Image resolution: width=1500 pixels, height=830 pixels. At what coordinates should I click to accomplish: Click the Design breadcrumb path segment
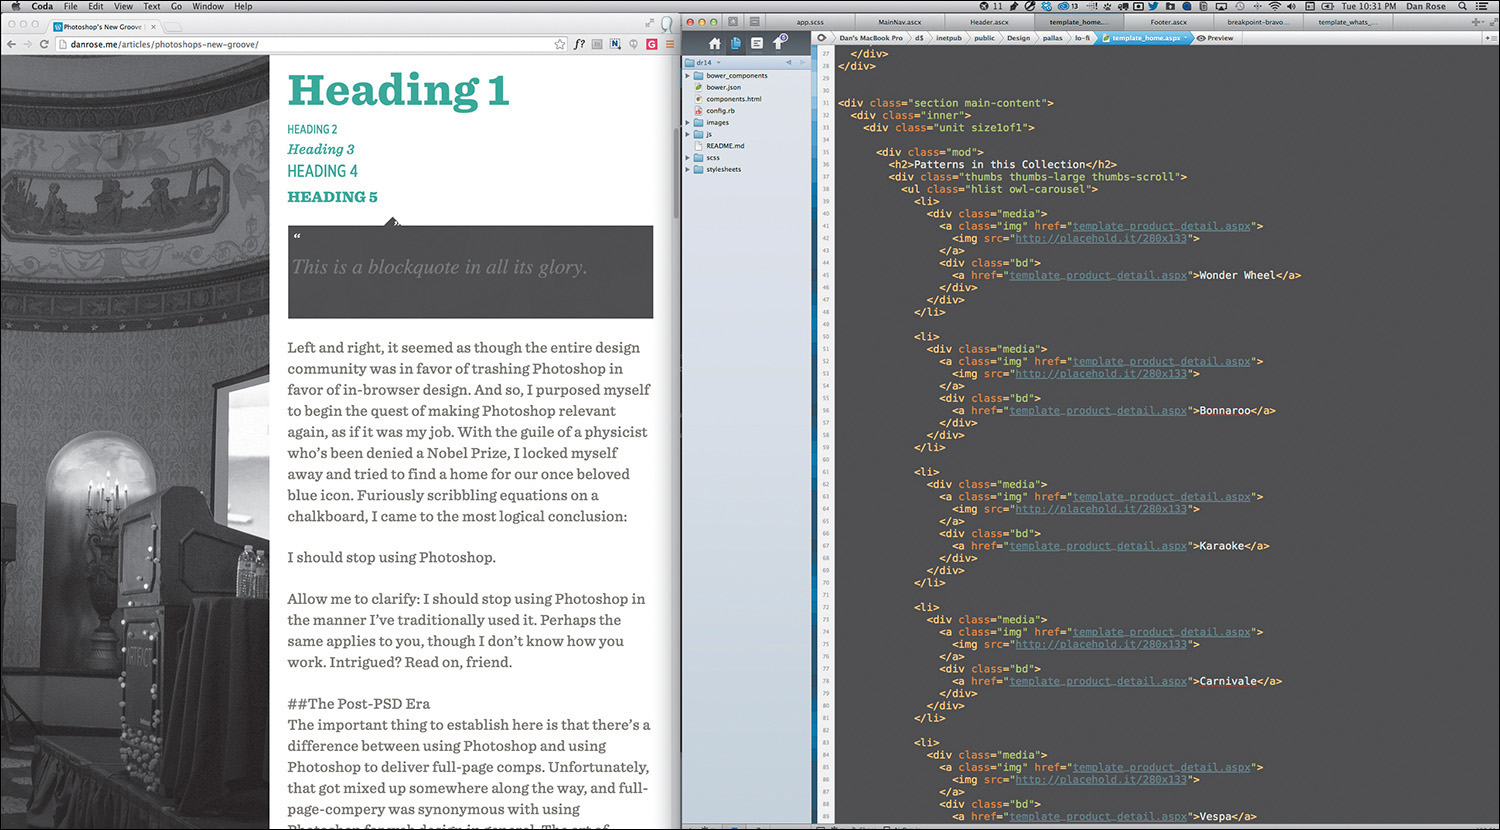click(x=1018, y=38)
